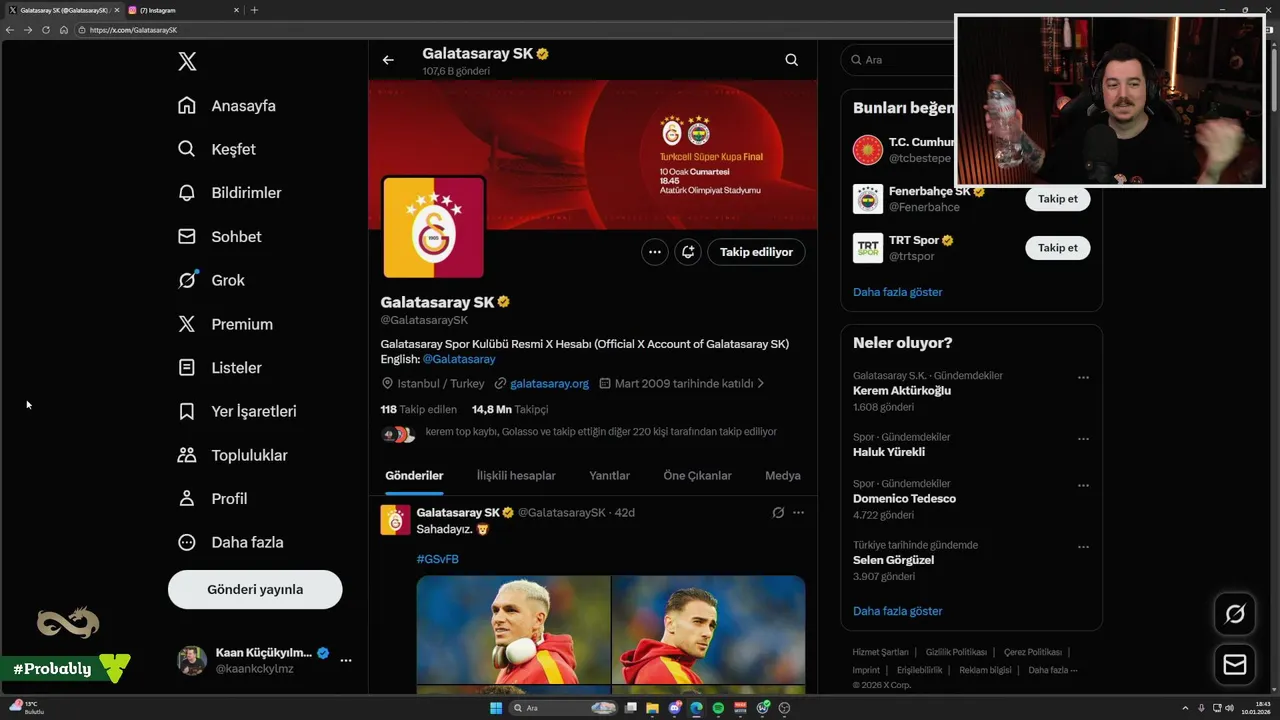The width and height of the screenshot is (1280, 720).
Task: Select the Gönderiler tab
Action: (x=414, y=476)
